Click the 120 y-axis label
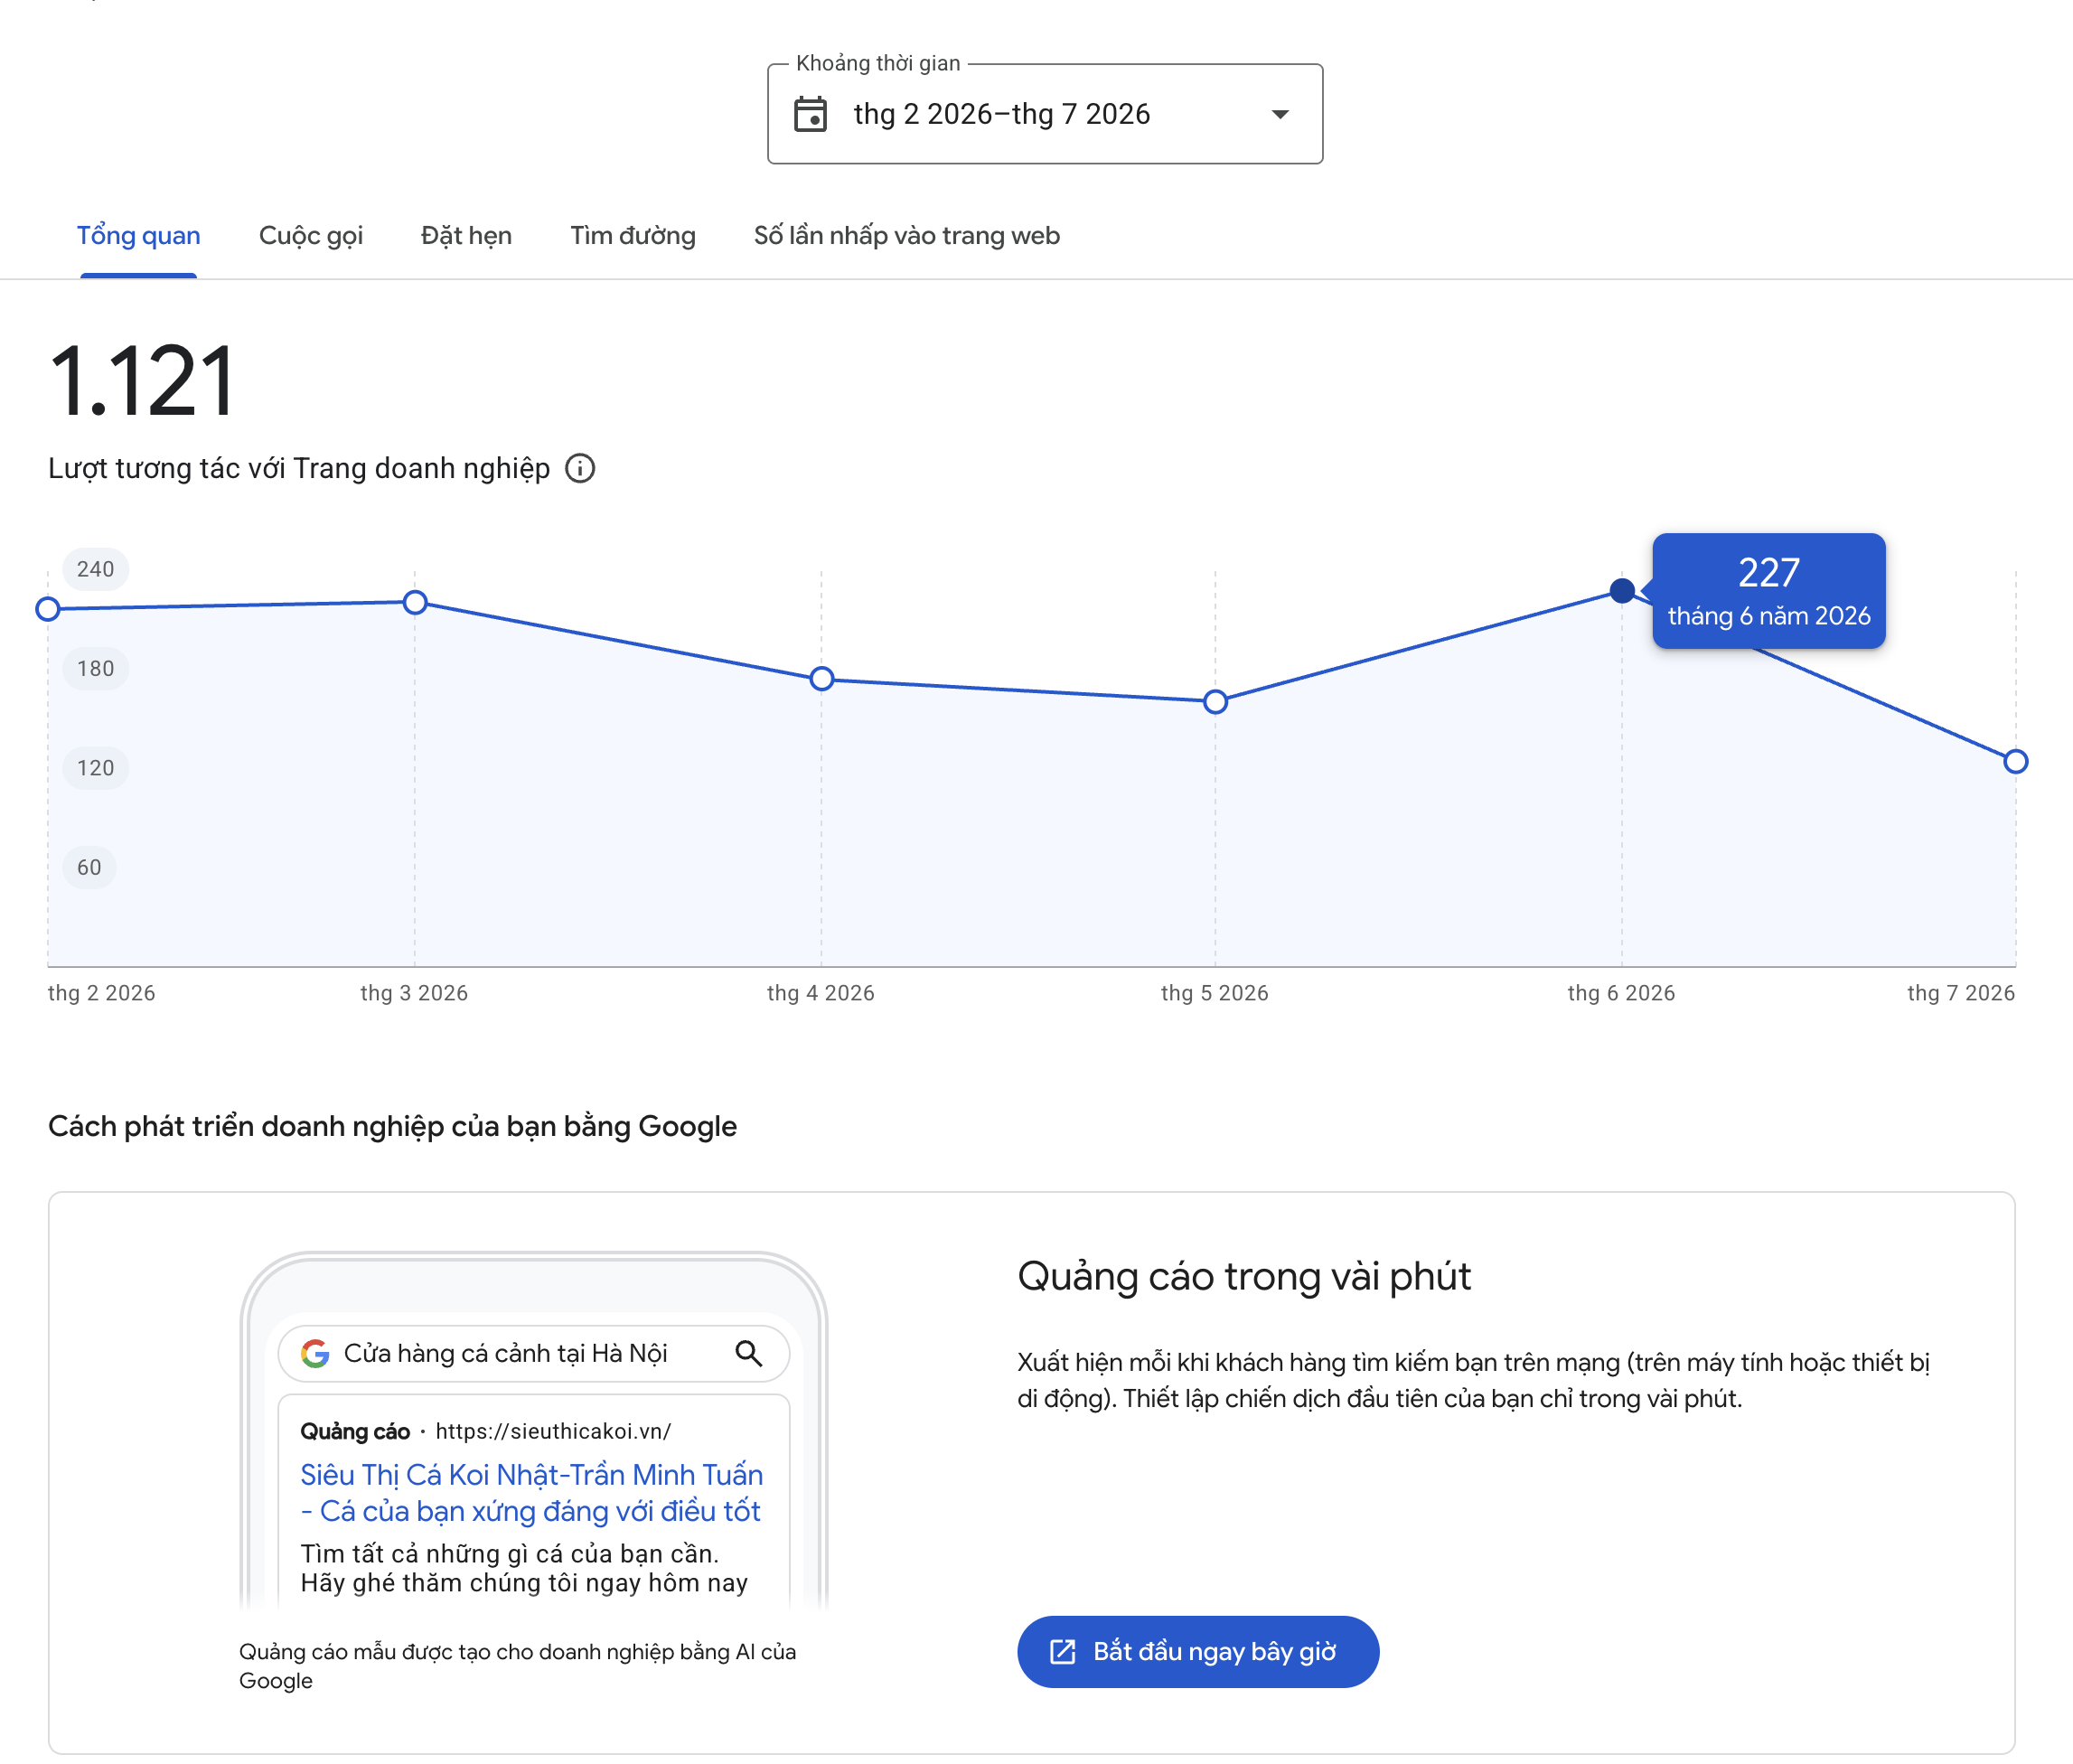The height and width of the screenshot is (1764, 2073). click(96, 768)
